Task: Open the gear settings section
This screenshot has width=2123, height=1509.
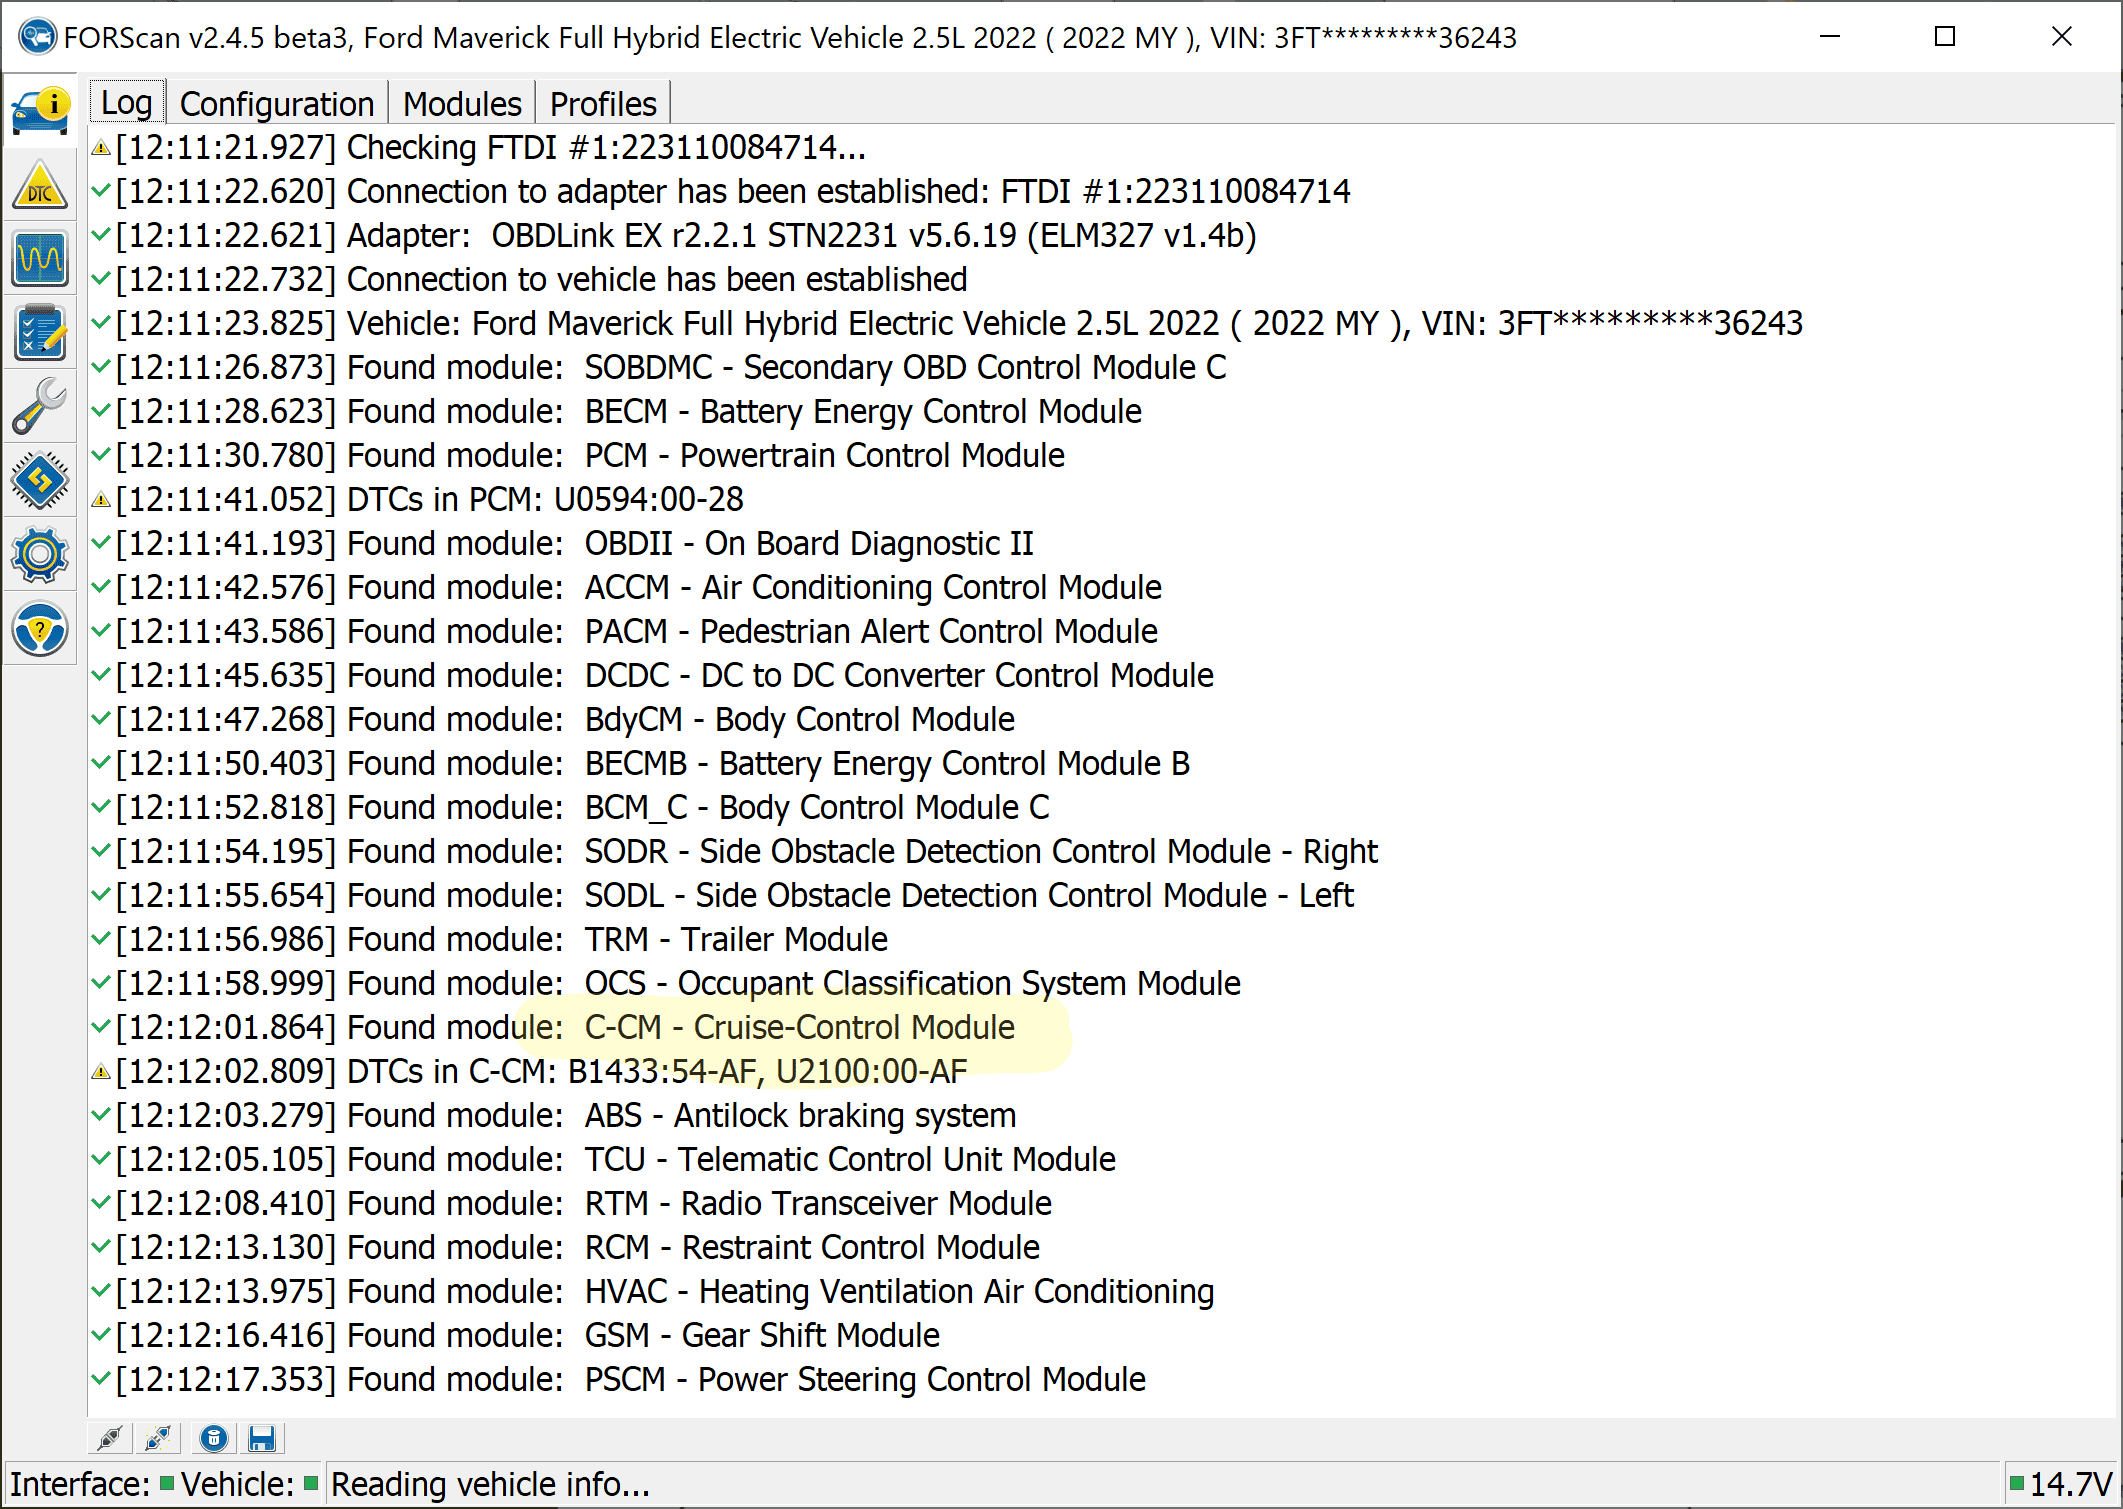Action: pos(40,555)
